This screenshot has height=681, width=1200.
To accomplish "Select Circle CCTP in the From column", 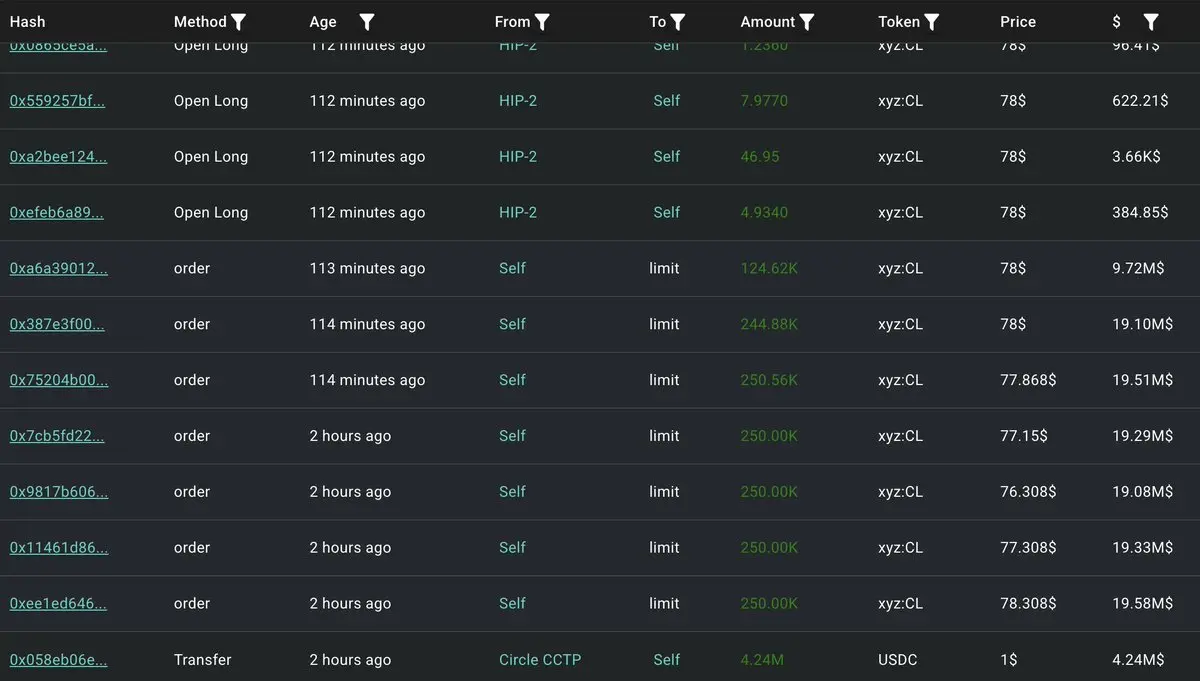I will point(540,660).
